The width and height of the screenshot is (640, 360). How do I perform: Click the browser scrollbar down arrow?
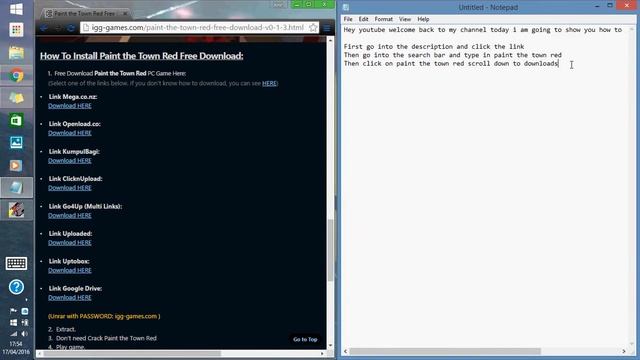point(330,345)
